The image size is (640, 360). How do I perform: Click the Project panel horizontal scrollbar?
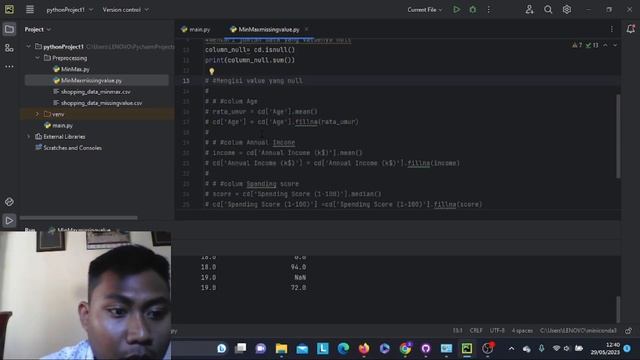pyautogui.click(x=78, y=218)
